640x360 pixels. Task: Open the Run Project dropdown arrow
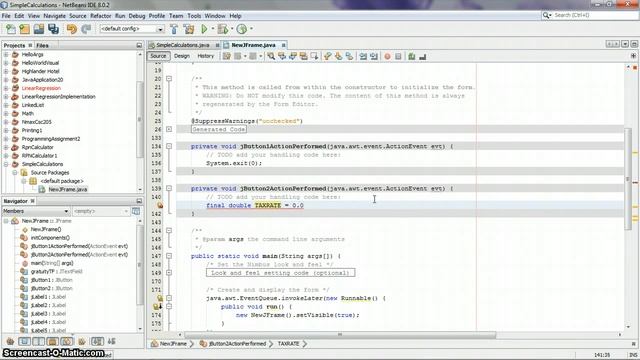tap(212, 29)
